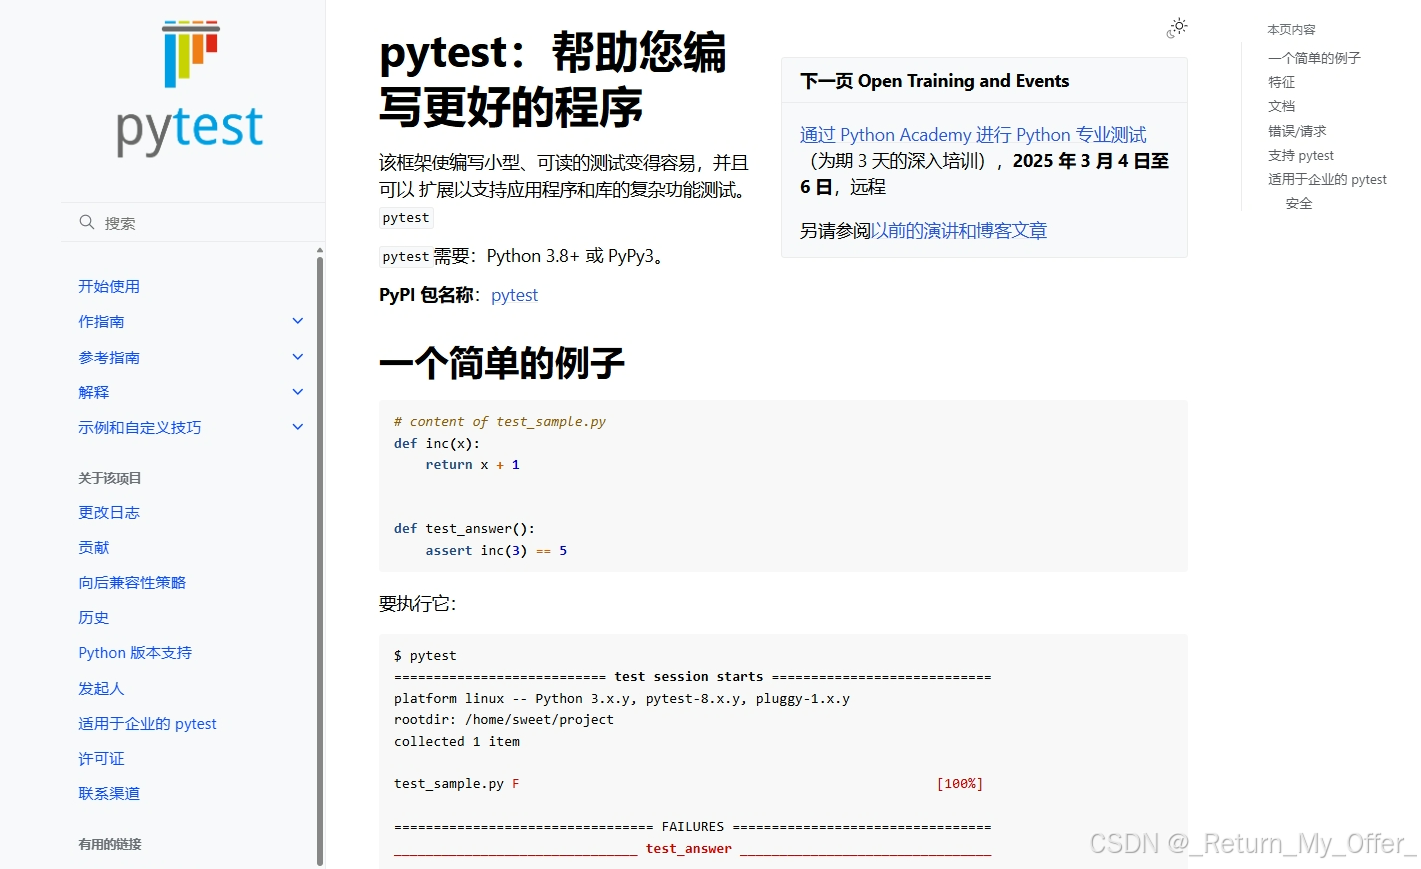Toggle the light/dark theme sun icon
Screen dimensions: 1421x869
coord(1177,28)
